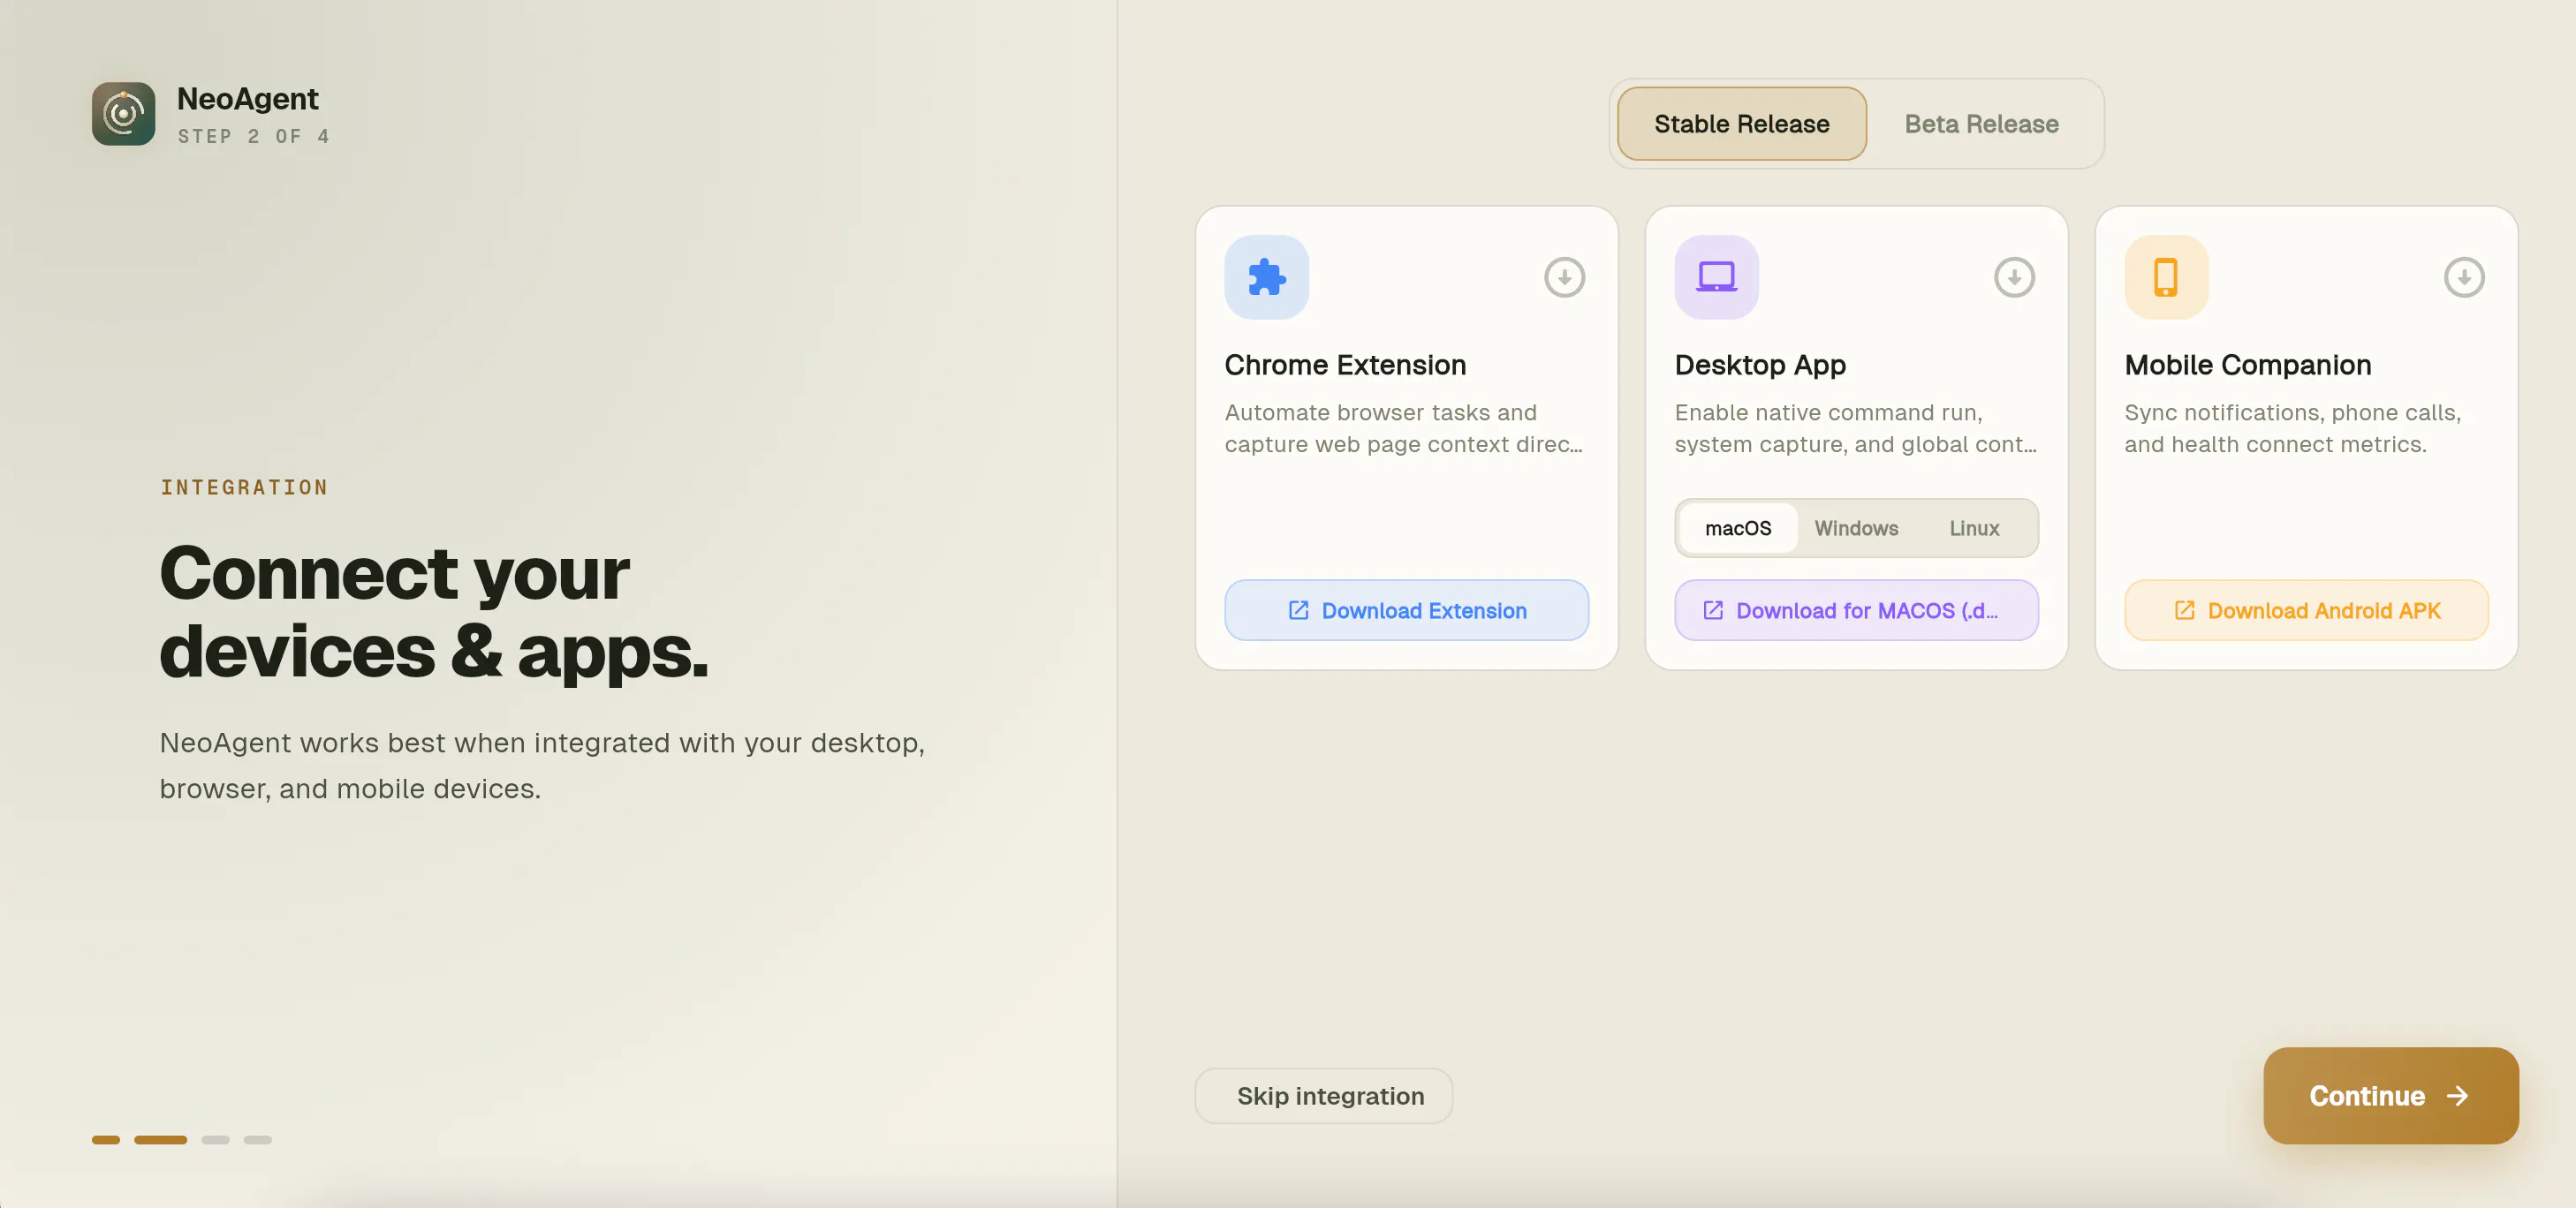
Task: Click the 'INTEGRATION' section label
Action: pos(244,487)
